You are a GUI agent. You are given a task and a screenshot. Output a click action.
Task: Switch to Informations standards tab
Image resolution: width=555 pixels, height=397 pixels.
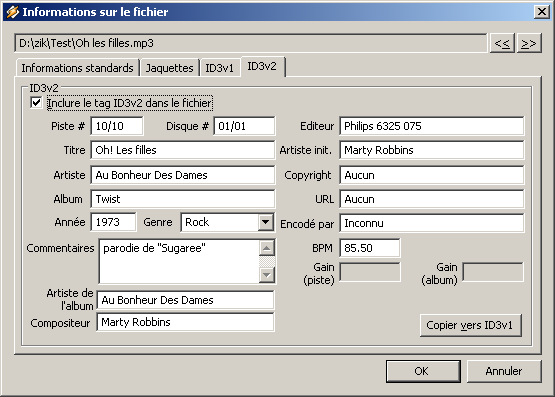pos(77,68)
